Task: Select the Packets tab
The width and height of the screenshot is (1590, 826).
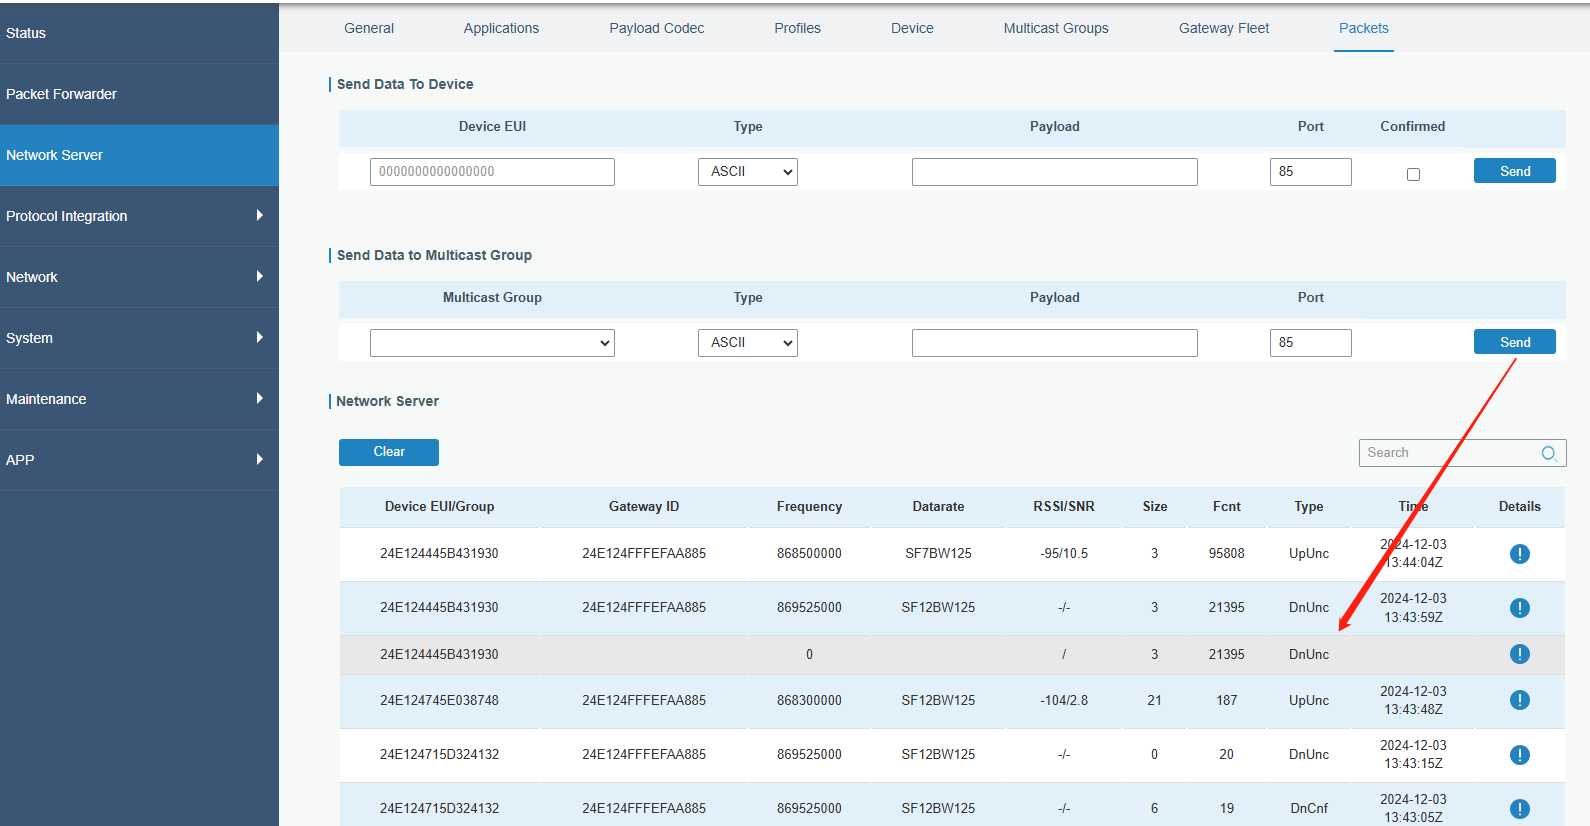Action: 1364,28
